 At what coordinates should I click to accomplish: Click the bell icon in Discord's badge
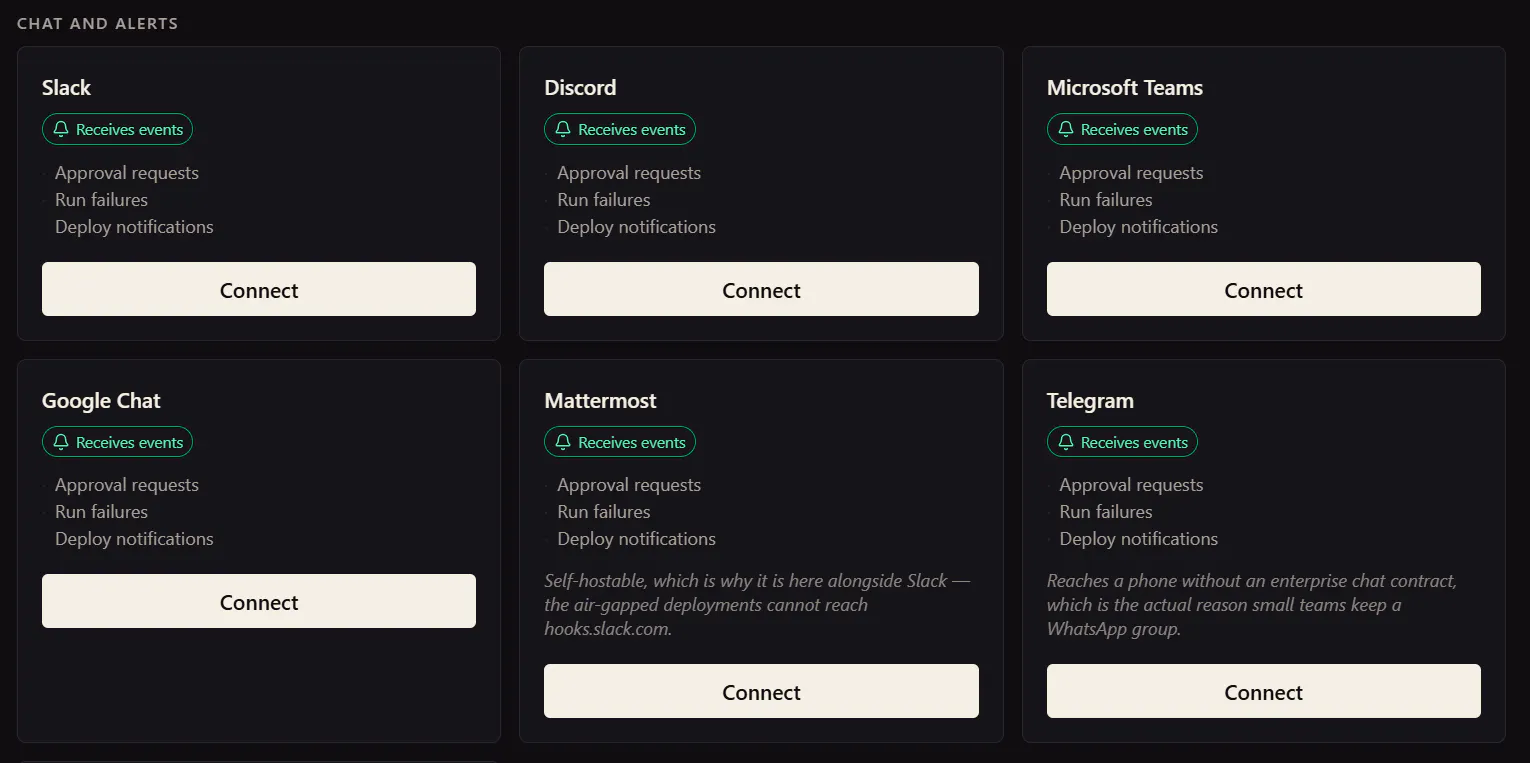point(563,129)
